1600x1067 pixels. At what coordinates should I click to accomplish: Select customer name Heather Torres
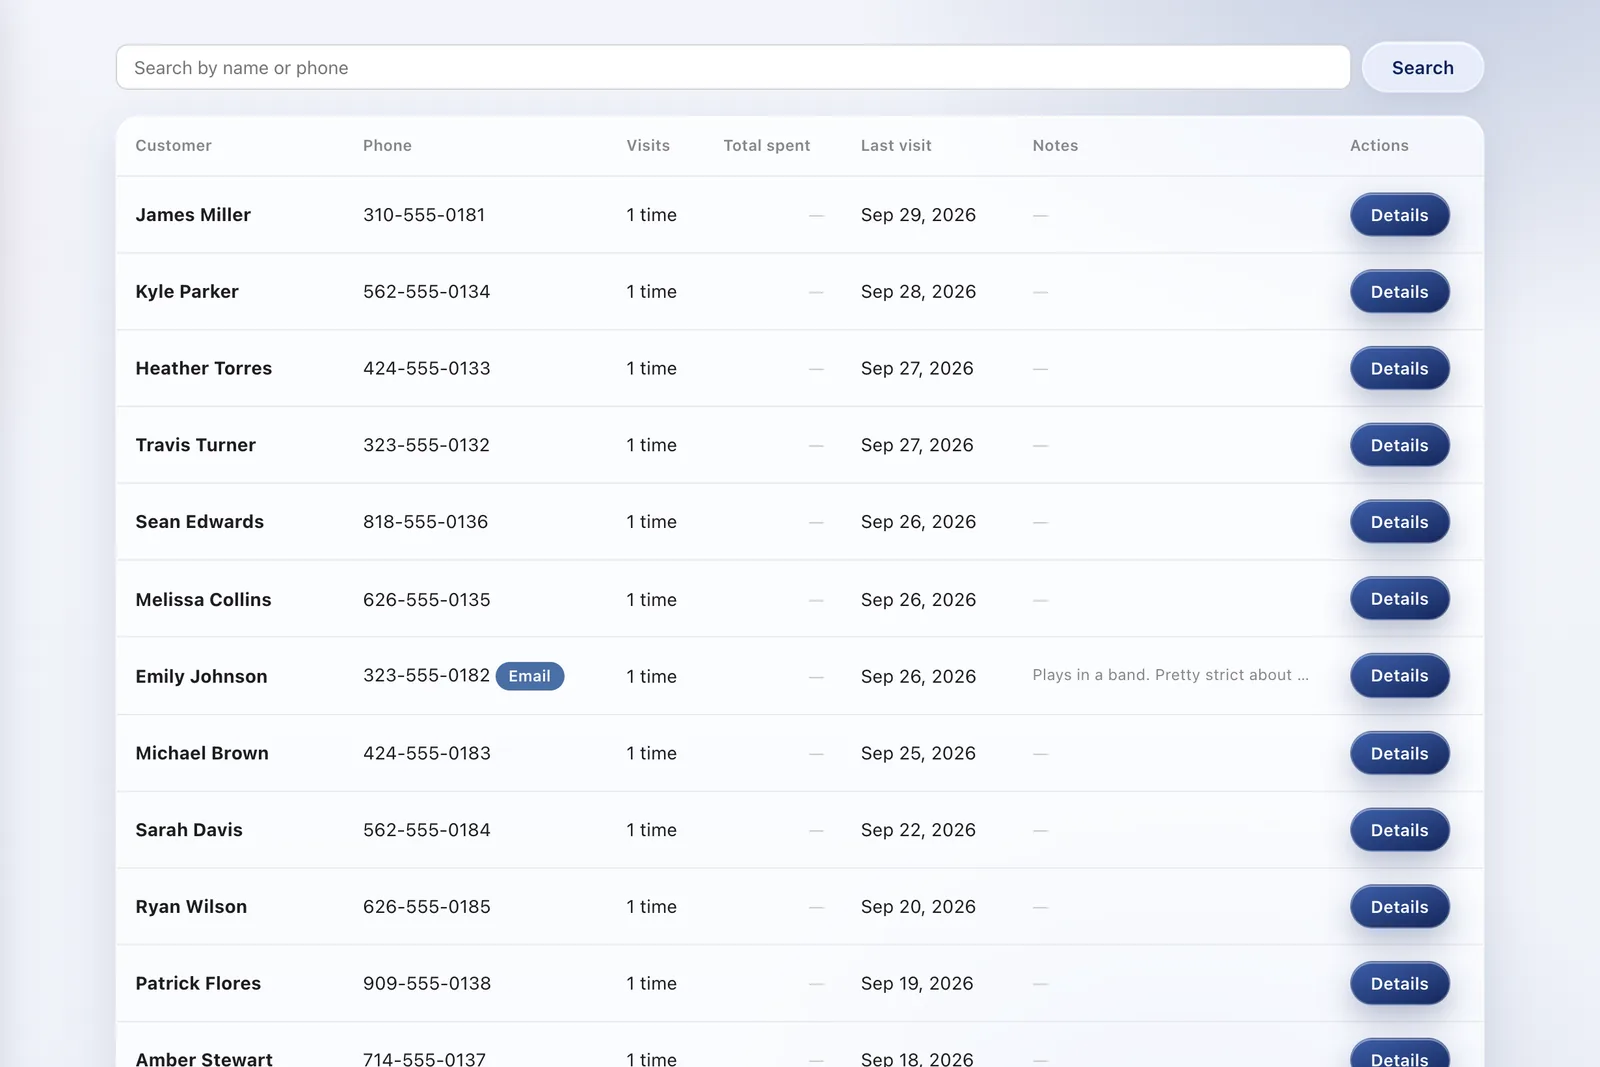pyautogui.click(x=204, y=368)
